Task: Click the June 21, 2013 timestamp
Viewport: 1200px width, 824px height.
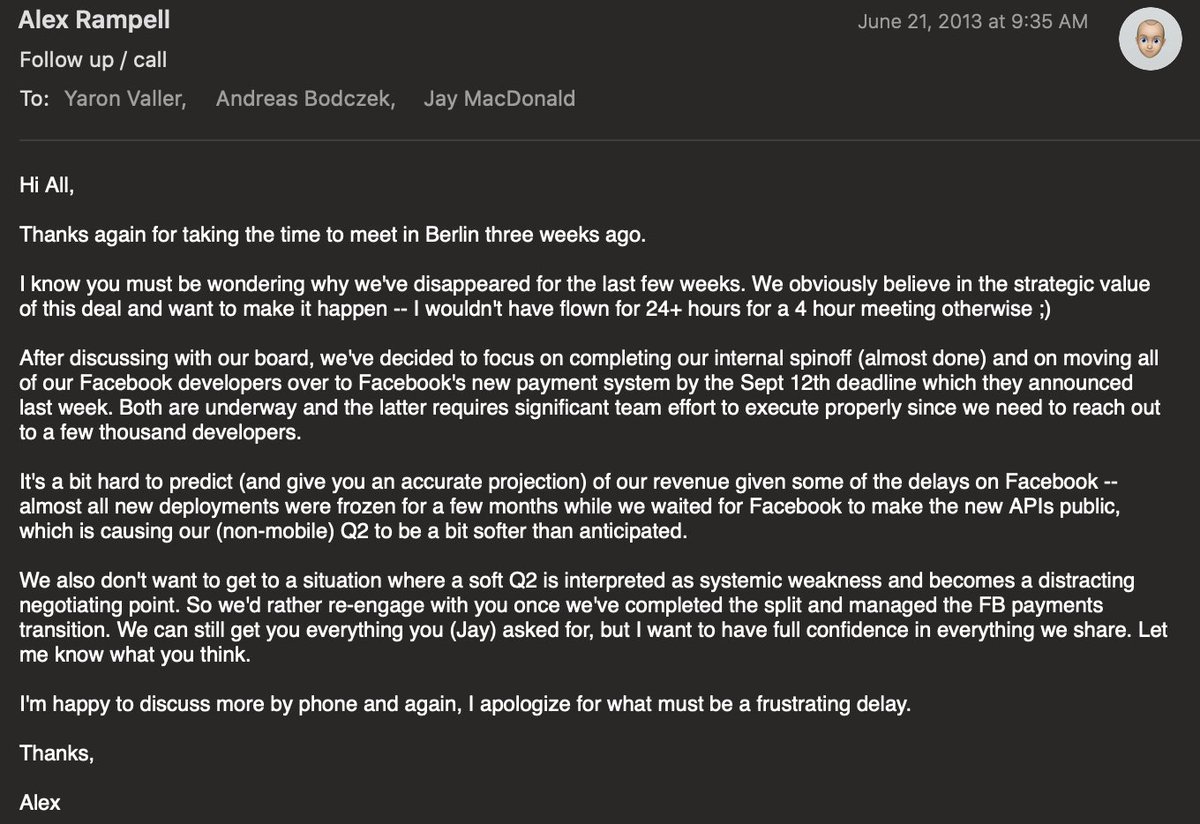Action: (972, 21)
